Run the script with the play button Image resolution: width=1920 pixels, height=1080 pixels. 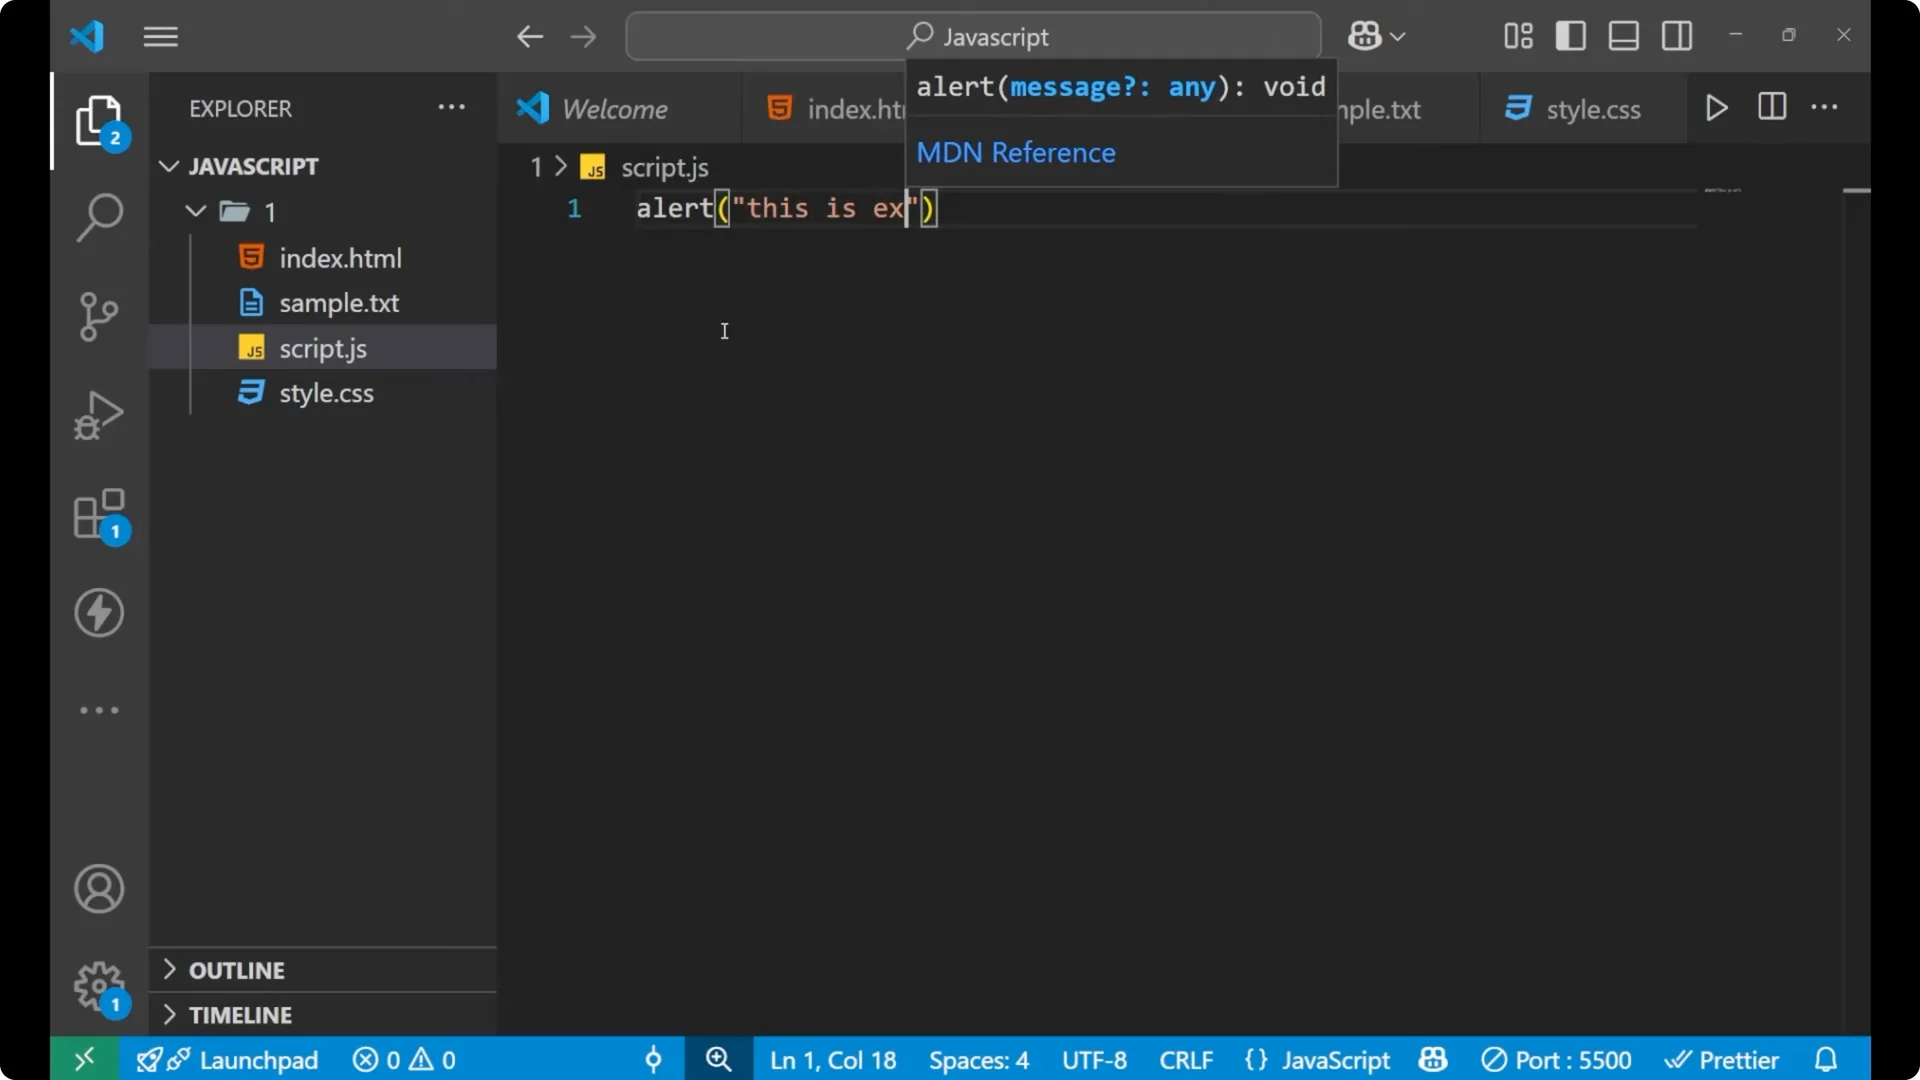(x=1717, y=107)
